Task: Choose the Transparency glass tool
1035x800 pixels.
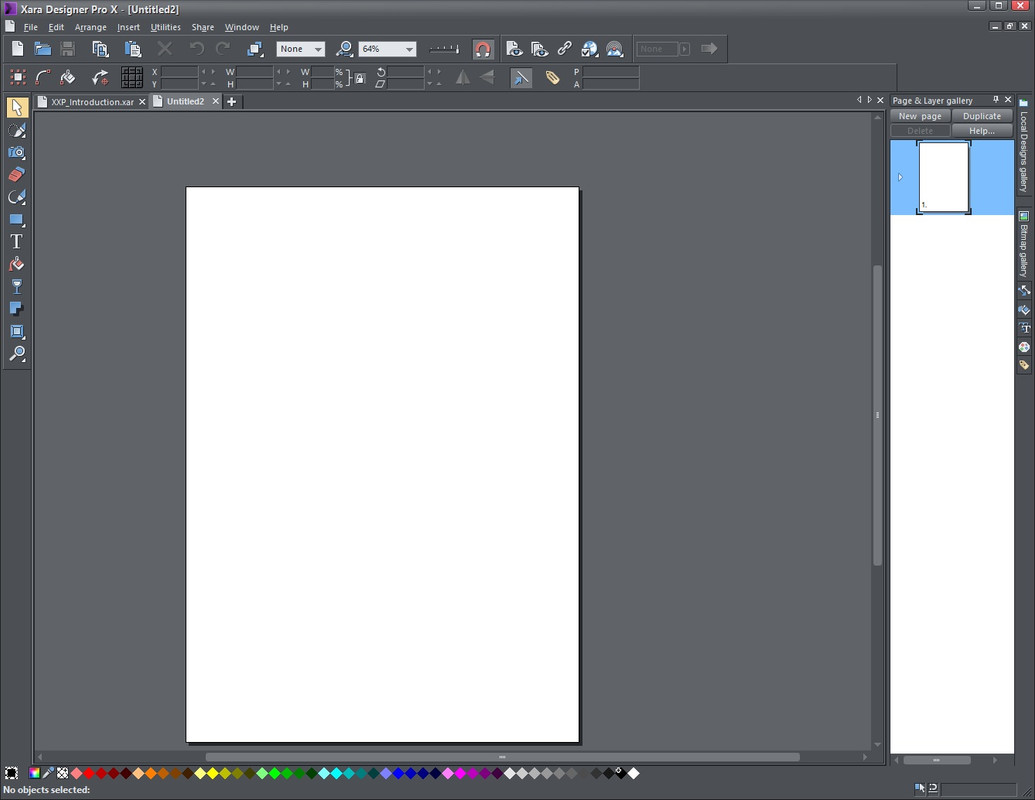Action: click(17, 286)
